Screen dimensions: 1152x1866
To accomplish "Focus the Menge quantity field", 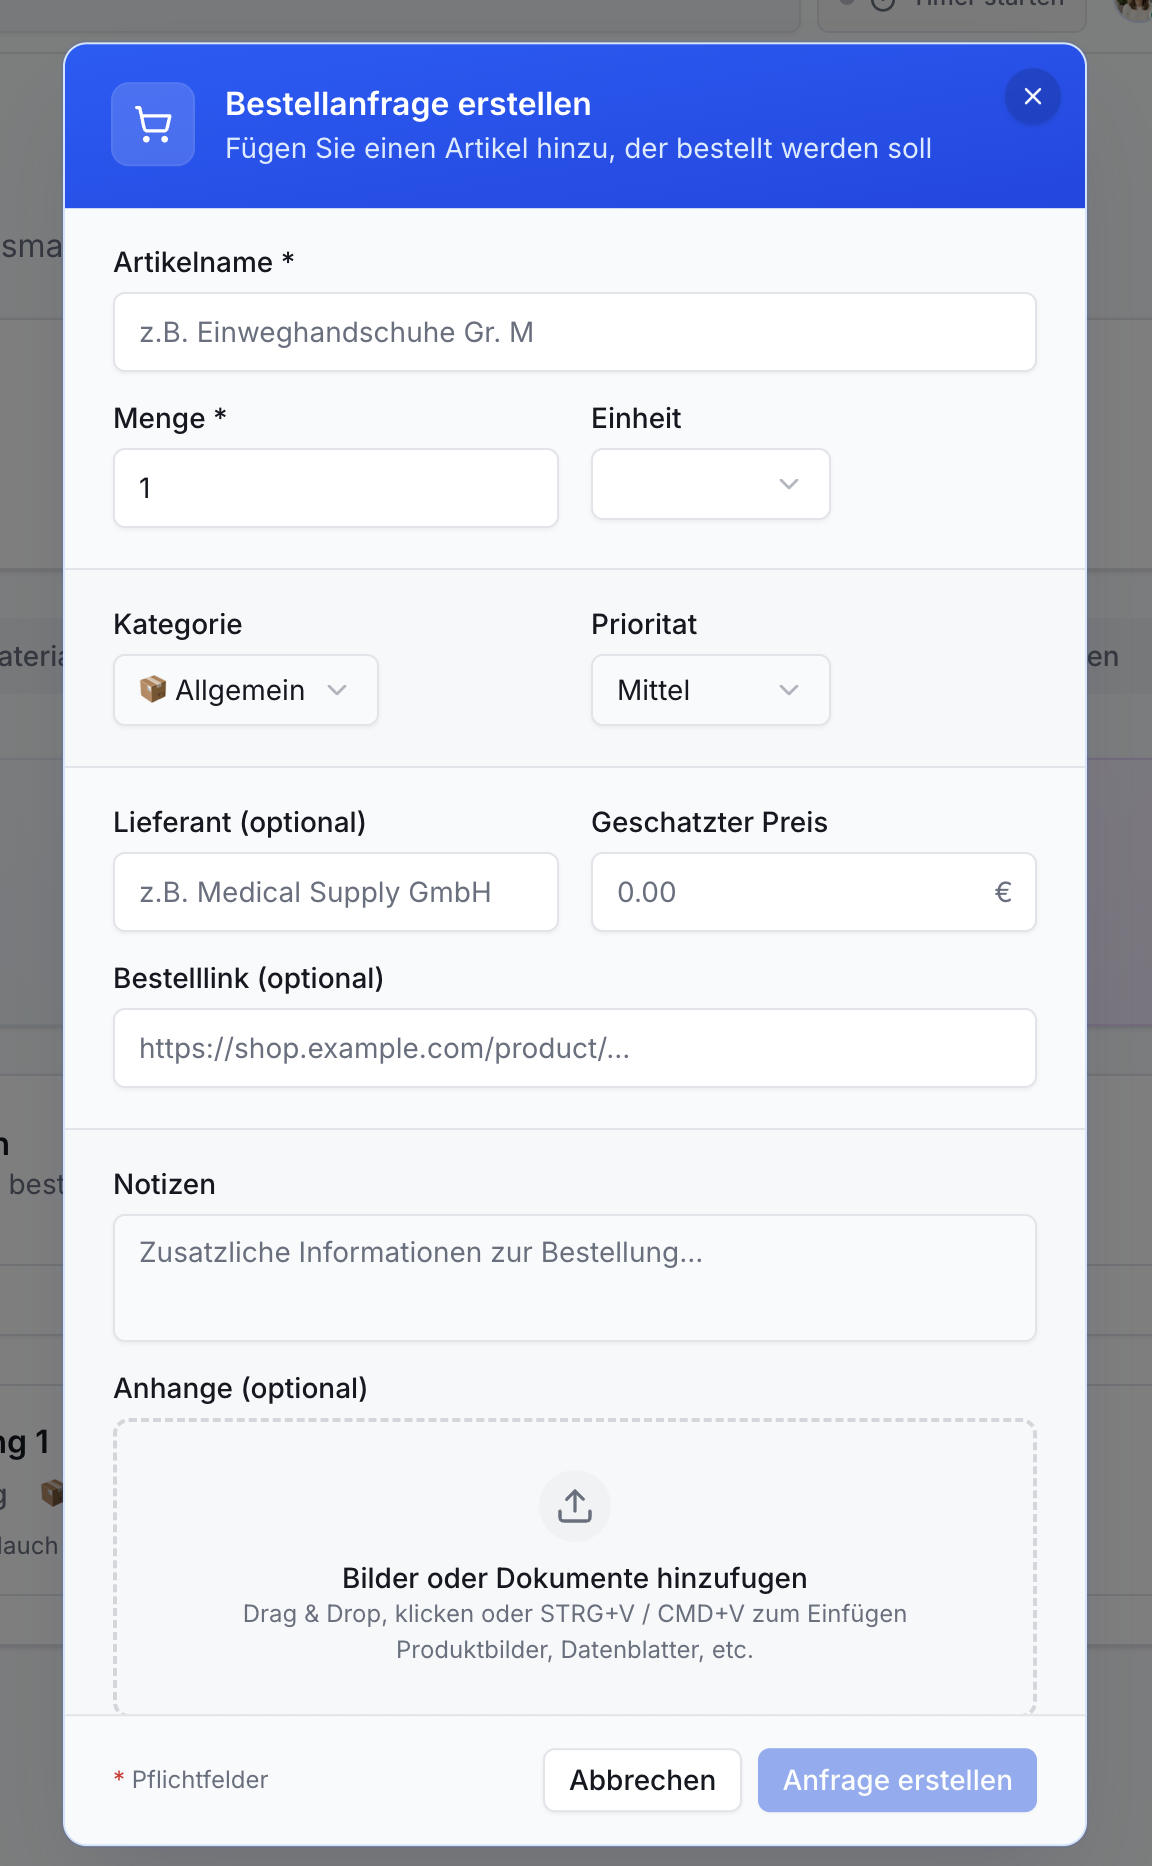I will tap(336, 488).
